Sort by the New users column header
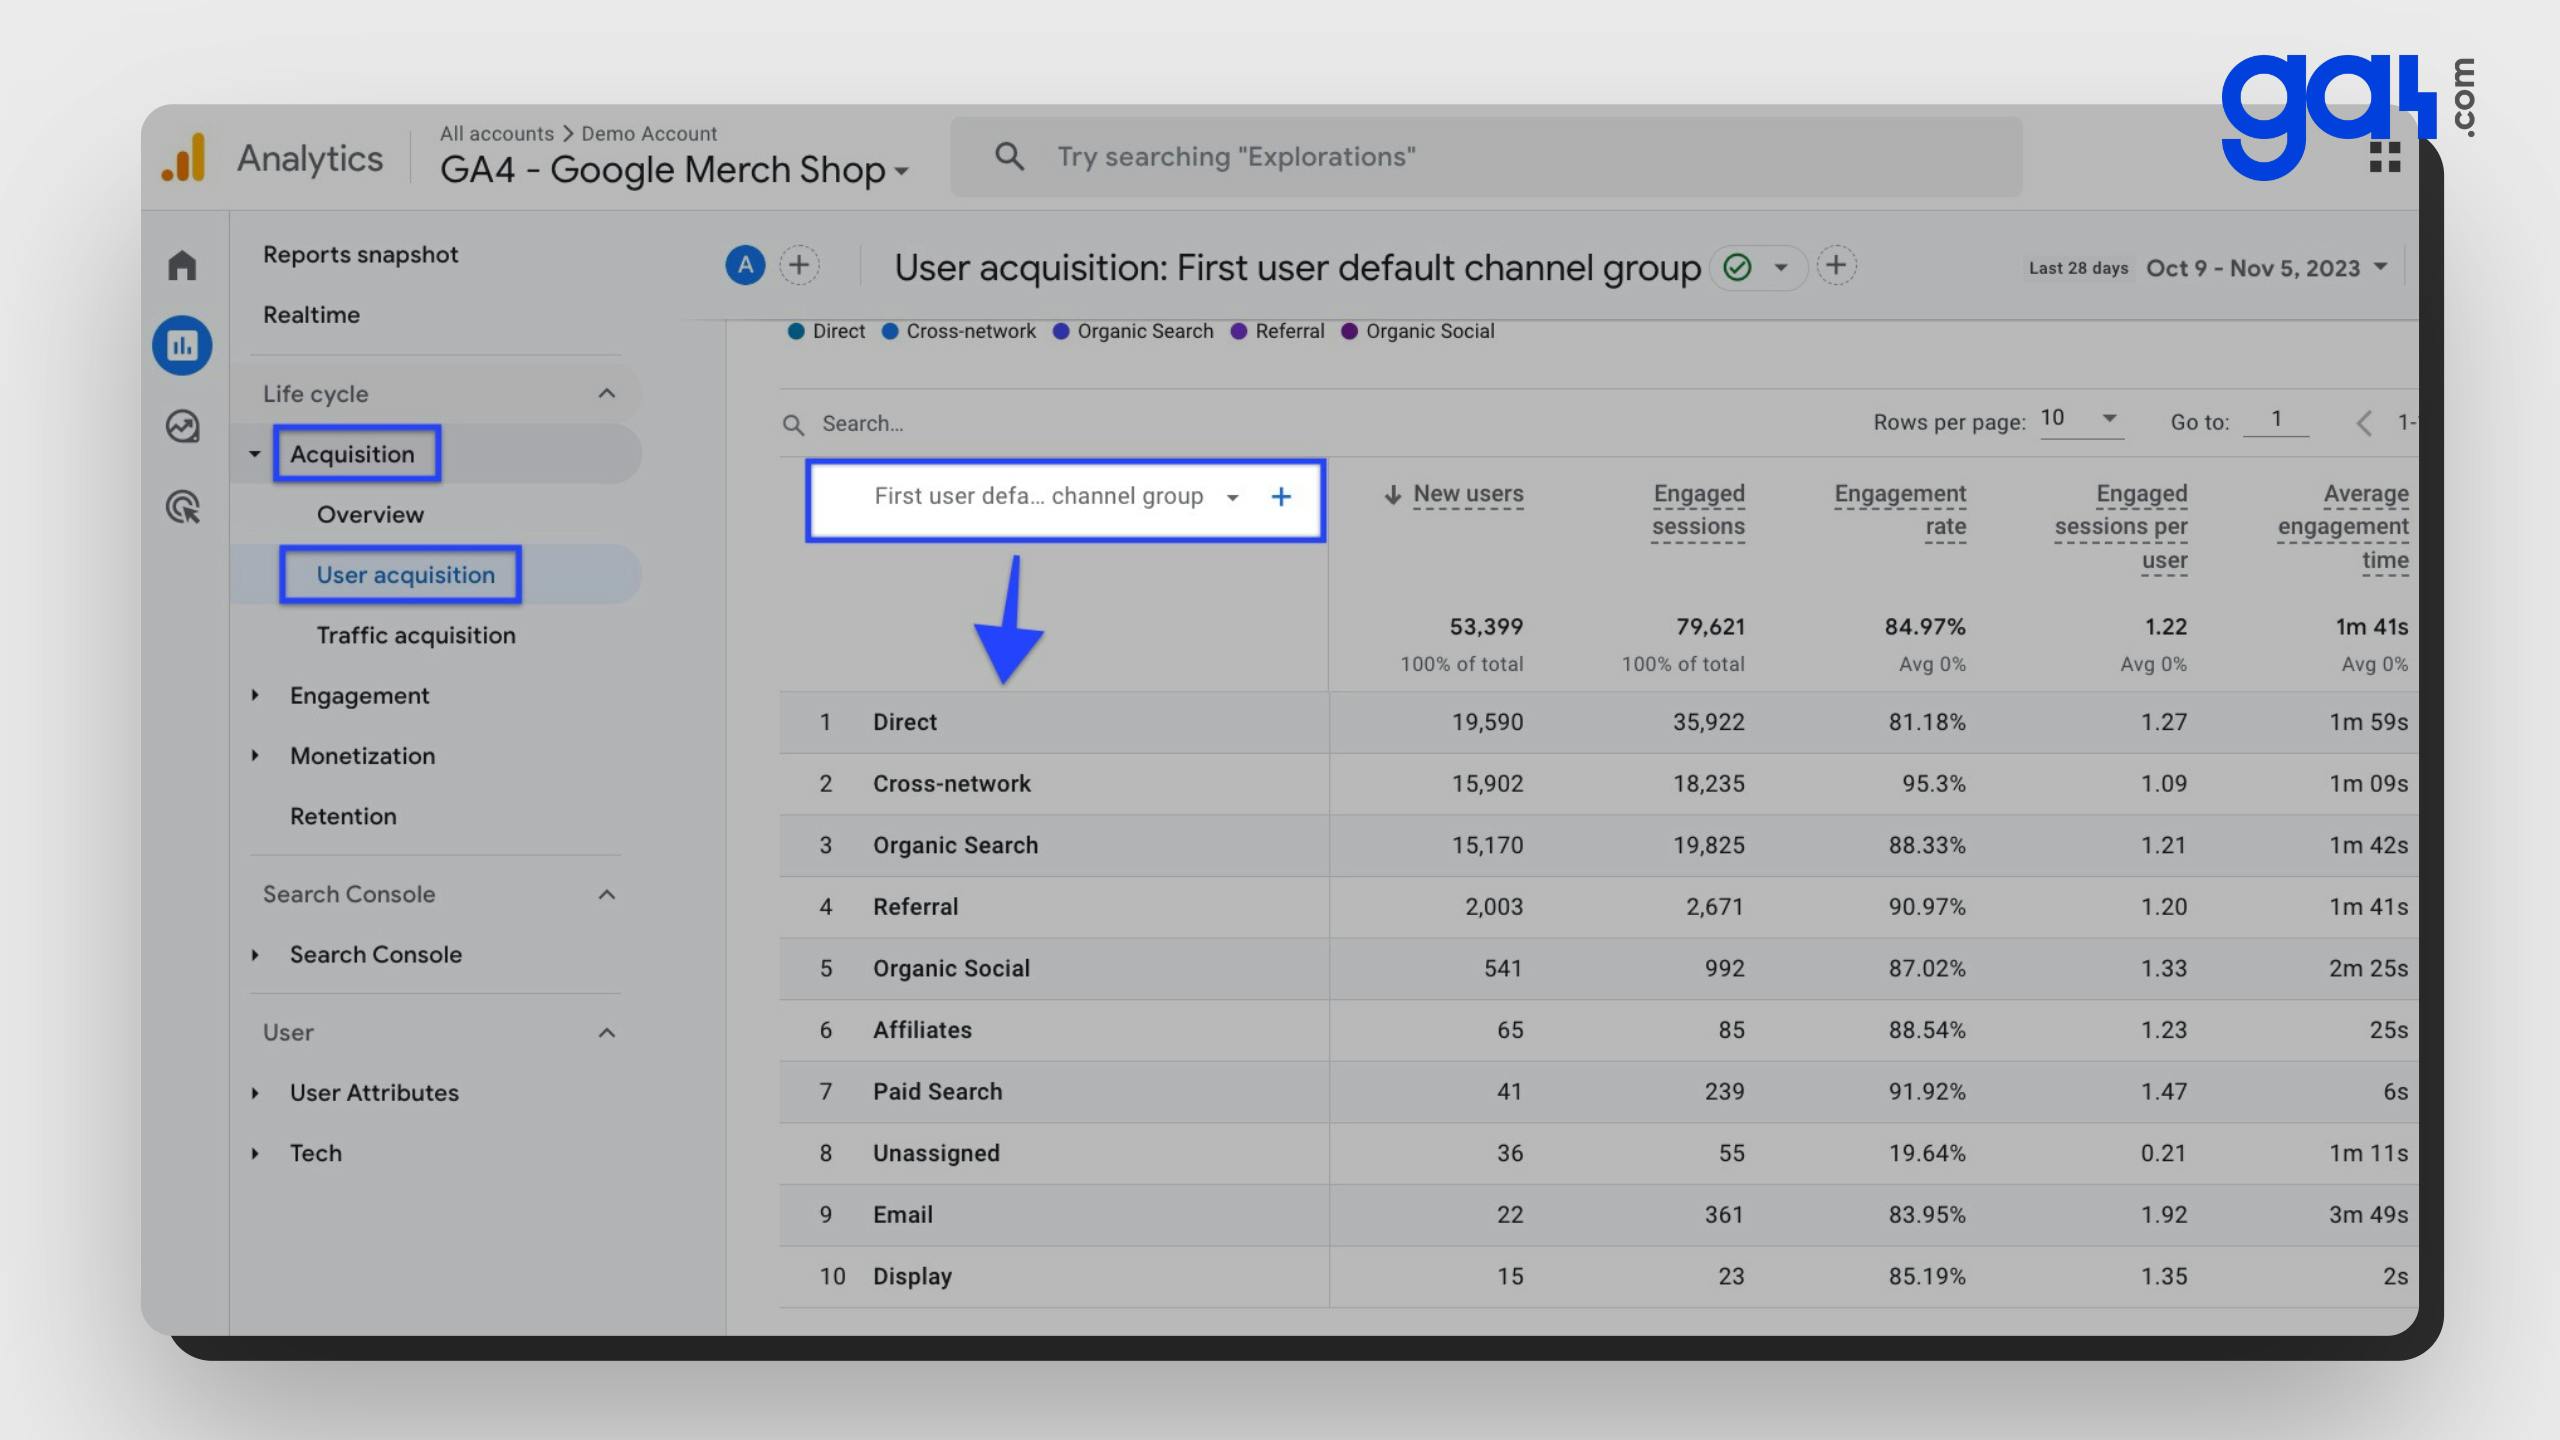This screenshot has width=2560, height=1440. pyautogui.click(x=1467, y=494)
